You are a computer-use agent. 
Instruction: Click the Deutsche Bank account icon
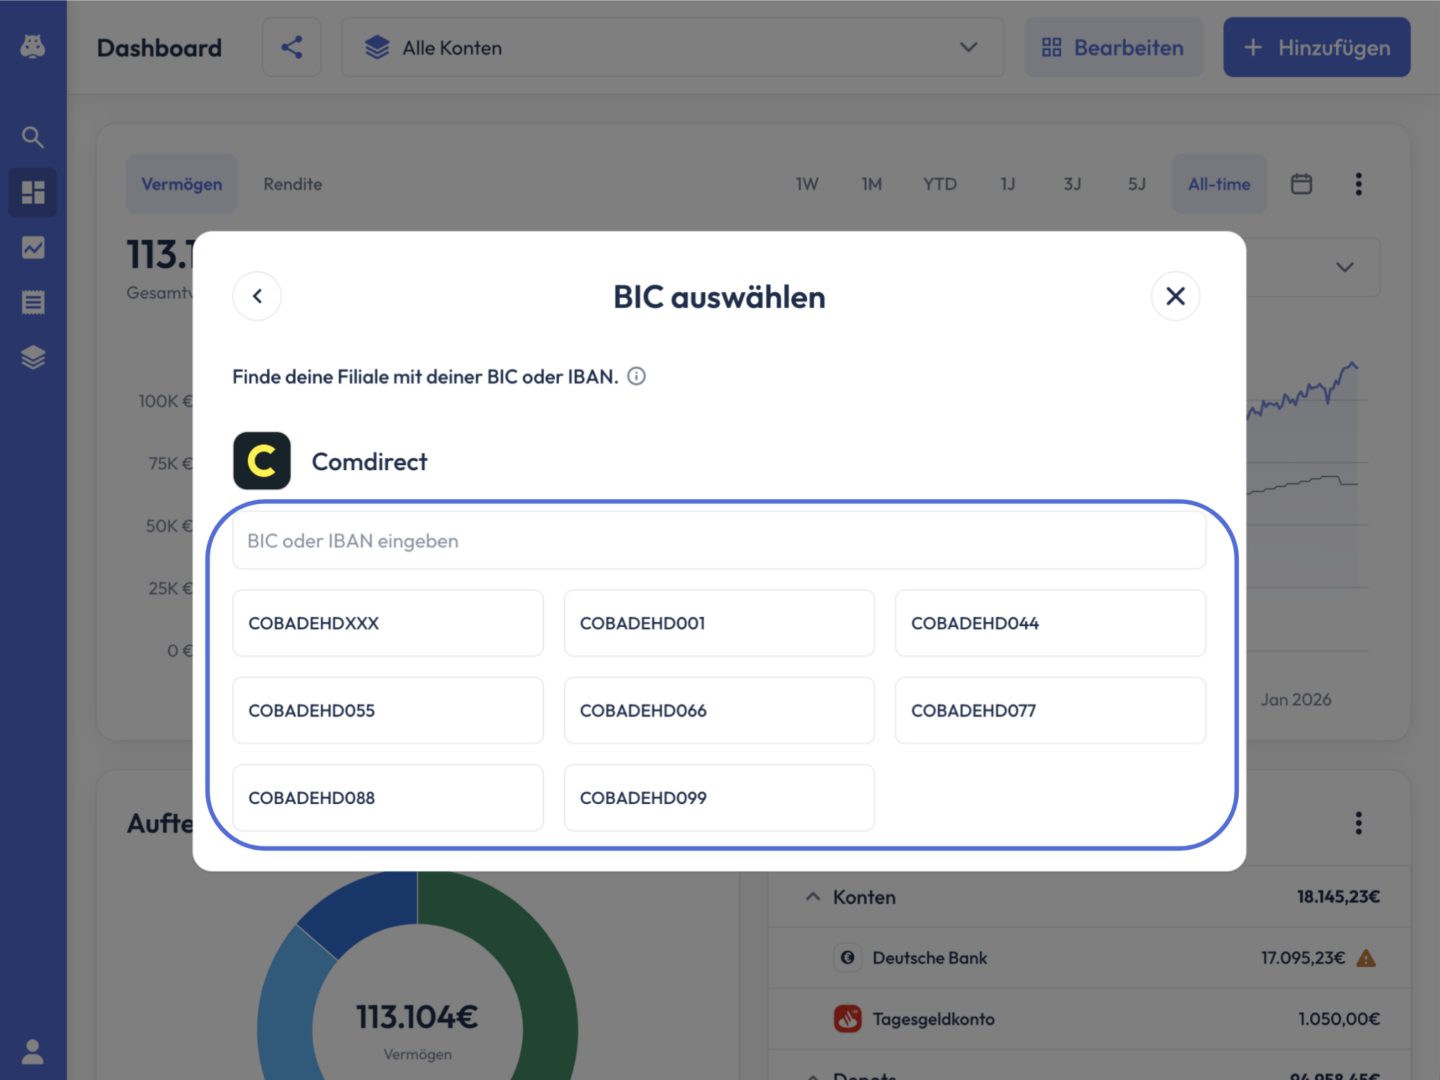[x=848, y=958]
